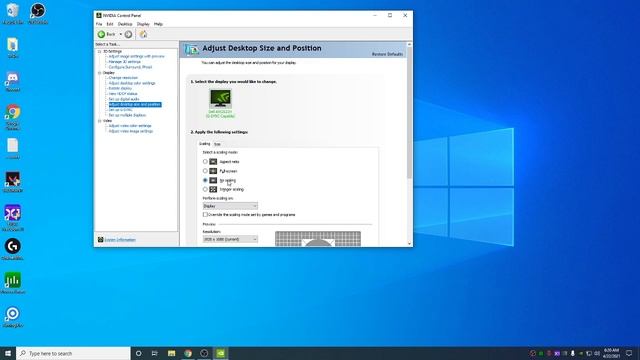Image resolution: width=640 pixels, height=360 pixels.
Task: Click the Integer scaling mode icon
Action: (x=213, y=189)
